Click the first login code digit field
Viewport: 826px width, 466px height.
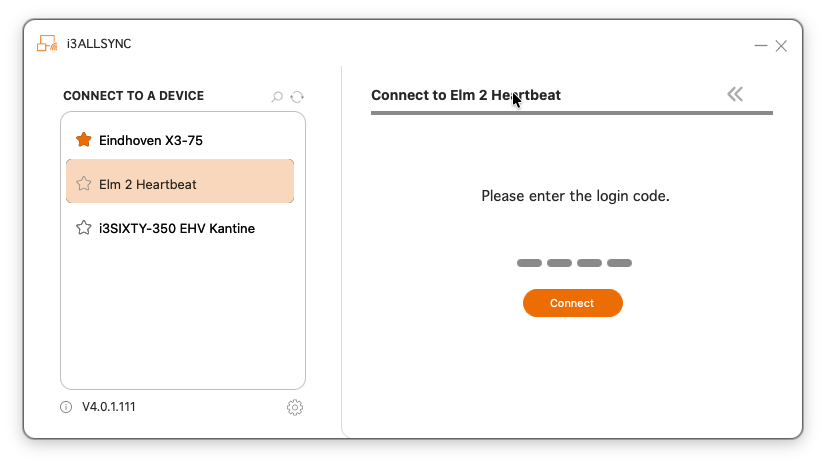(529, 263)
